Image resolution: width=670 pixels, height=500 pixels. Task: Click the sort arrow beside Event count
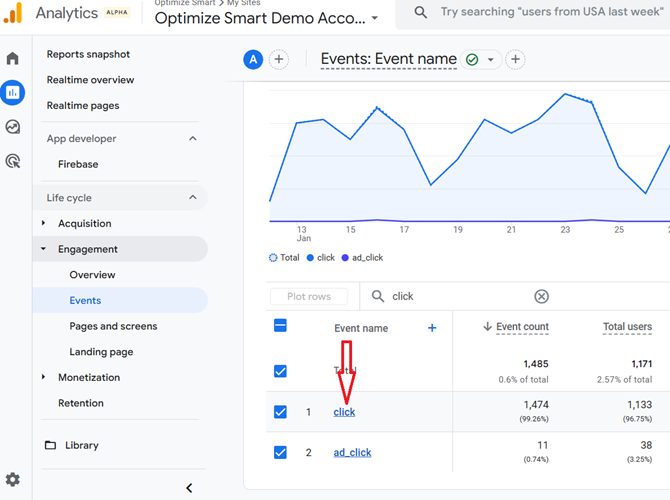point(487,326)
